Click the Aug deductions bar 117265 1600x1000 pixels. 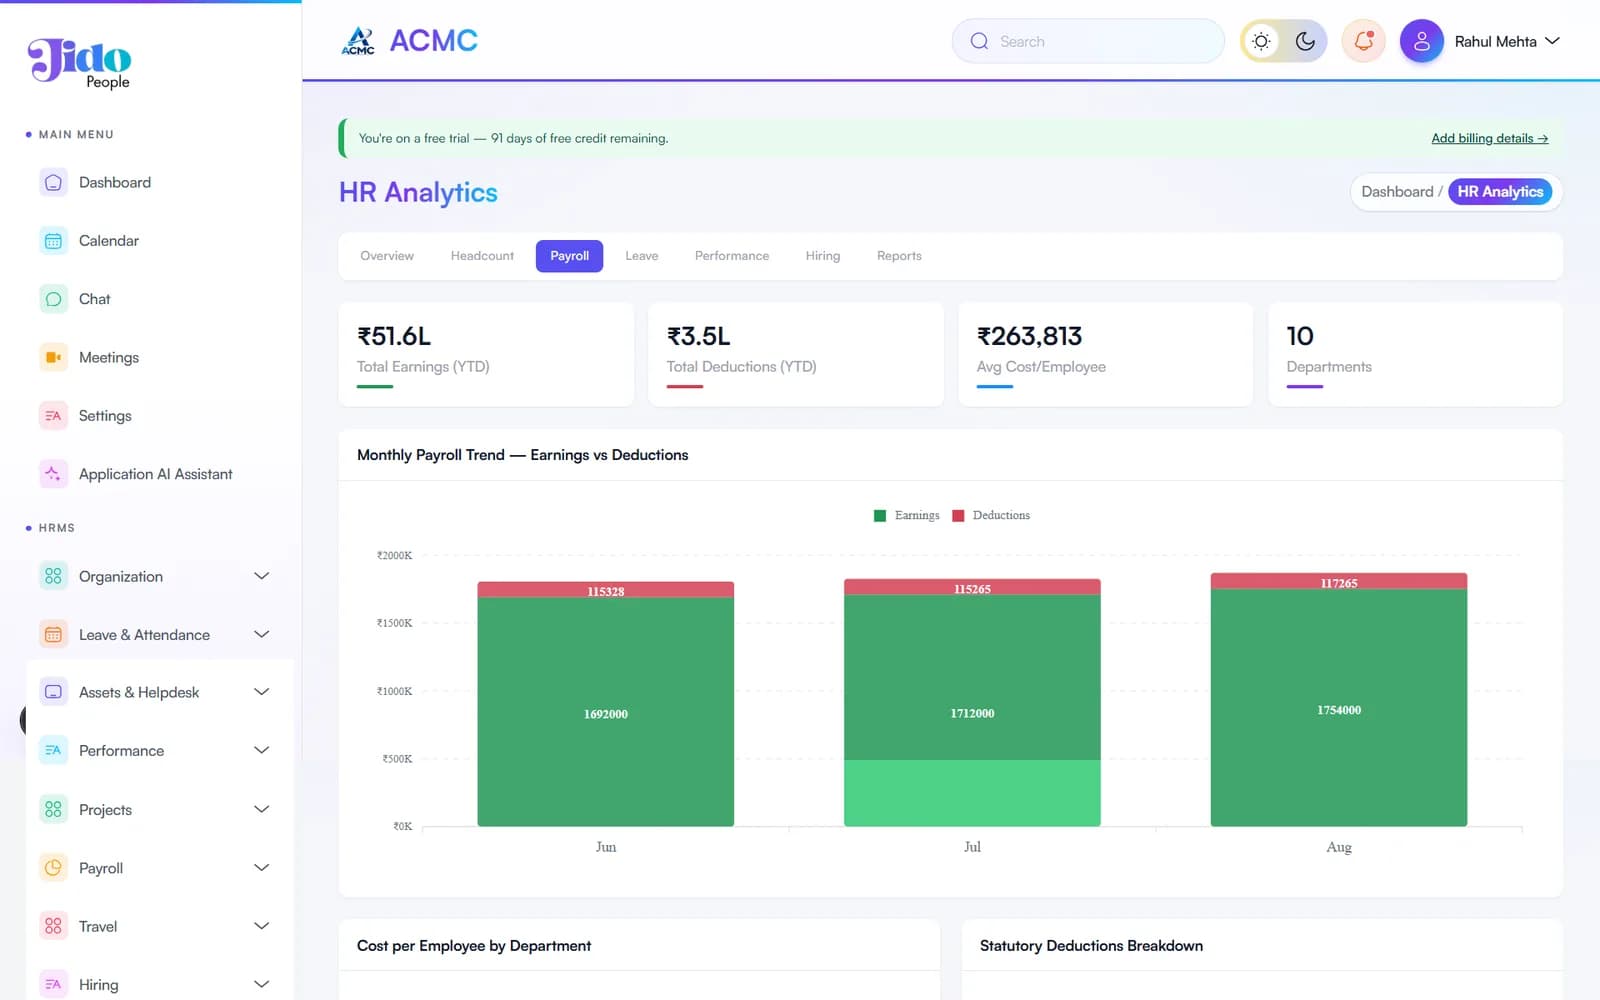[1339, 581]
